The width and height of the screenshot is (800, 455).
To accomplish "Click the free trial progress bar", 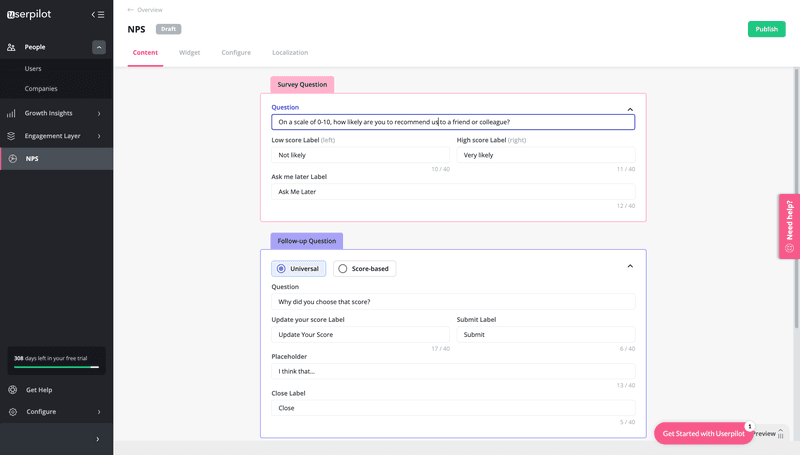I will [56, 367].
